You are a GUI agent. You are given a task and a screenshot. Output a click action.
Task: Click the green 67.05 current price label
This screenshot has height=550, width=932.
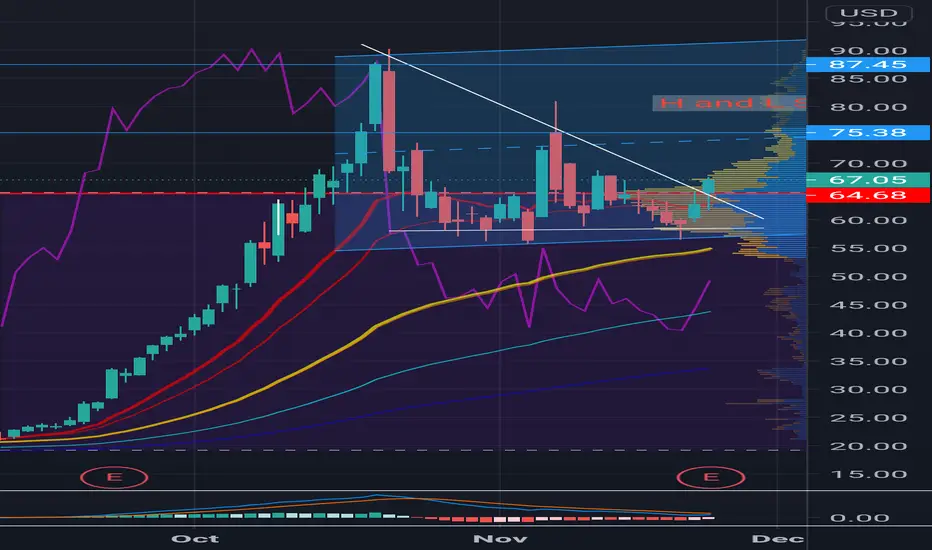868,180
